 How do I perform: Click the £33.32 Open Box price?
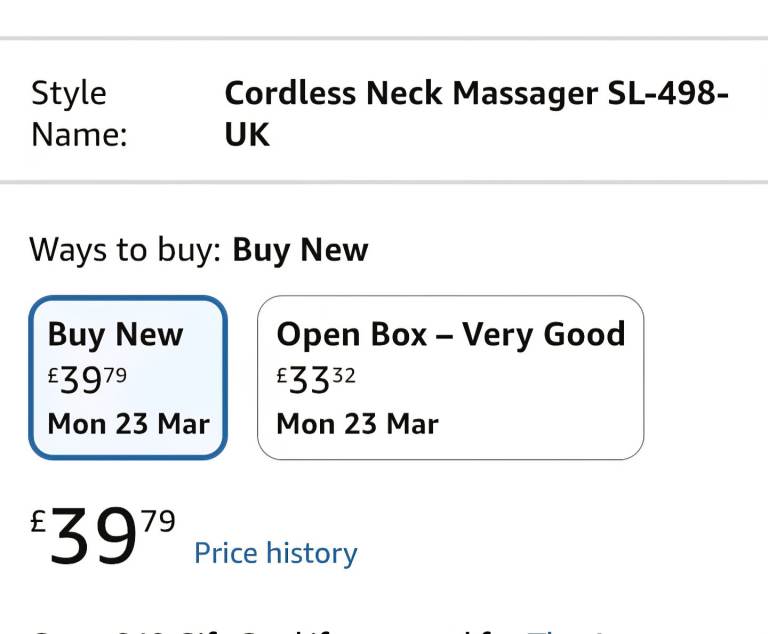[x=316, y=380]
